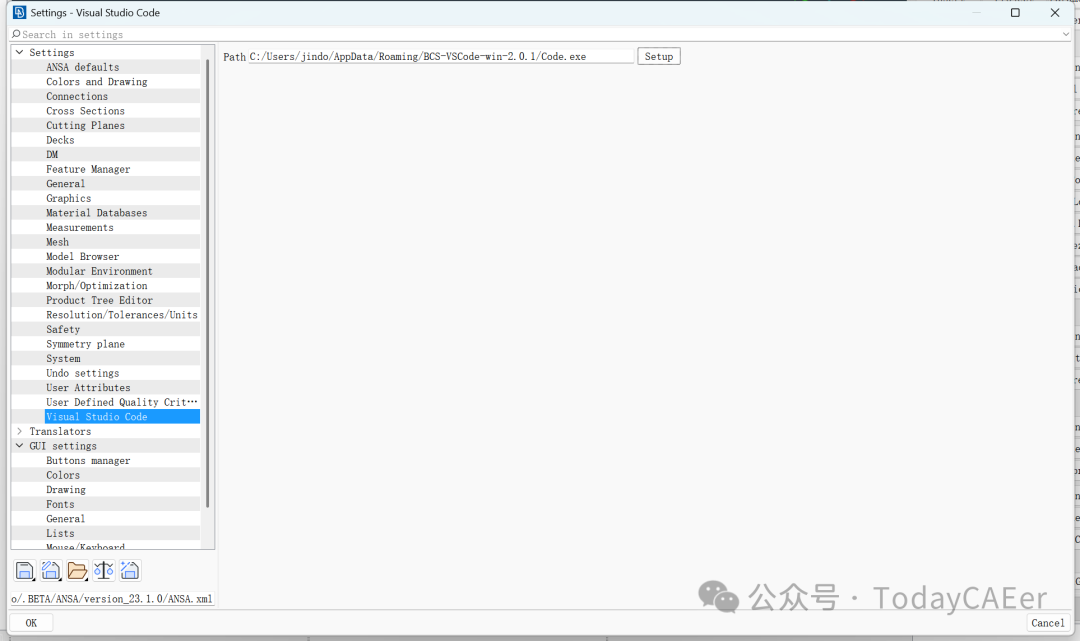Select Colors under GUI settings

point(63,475)
